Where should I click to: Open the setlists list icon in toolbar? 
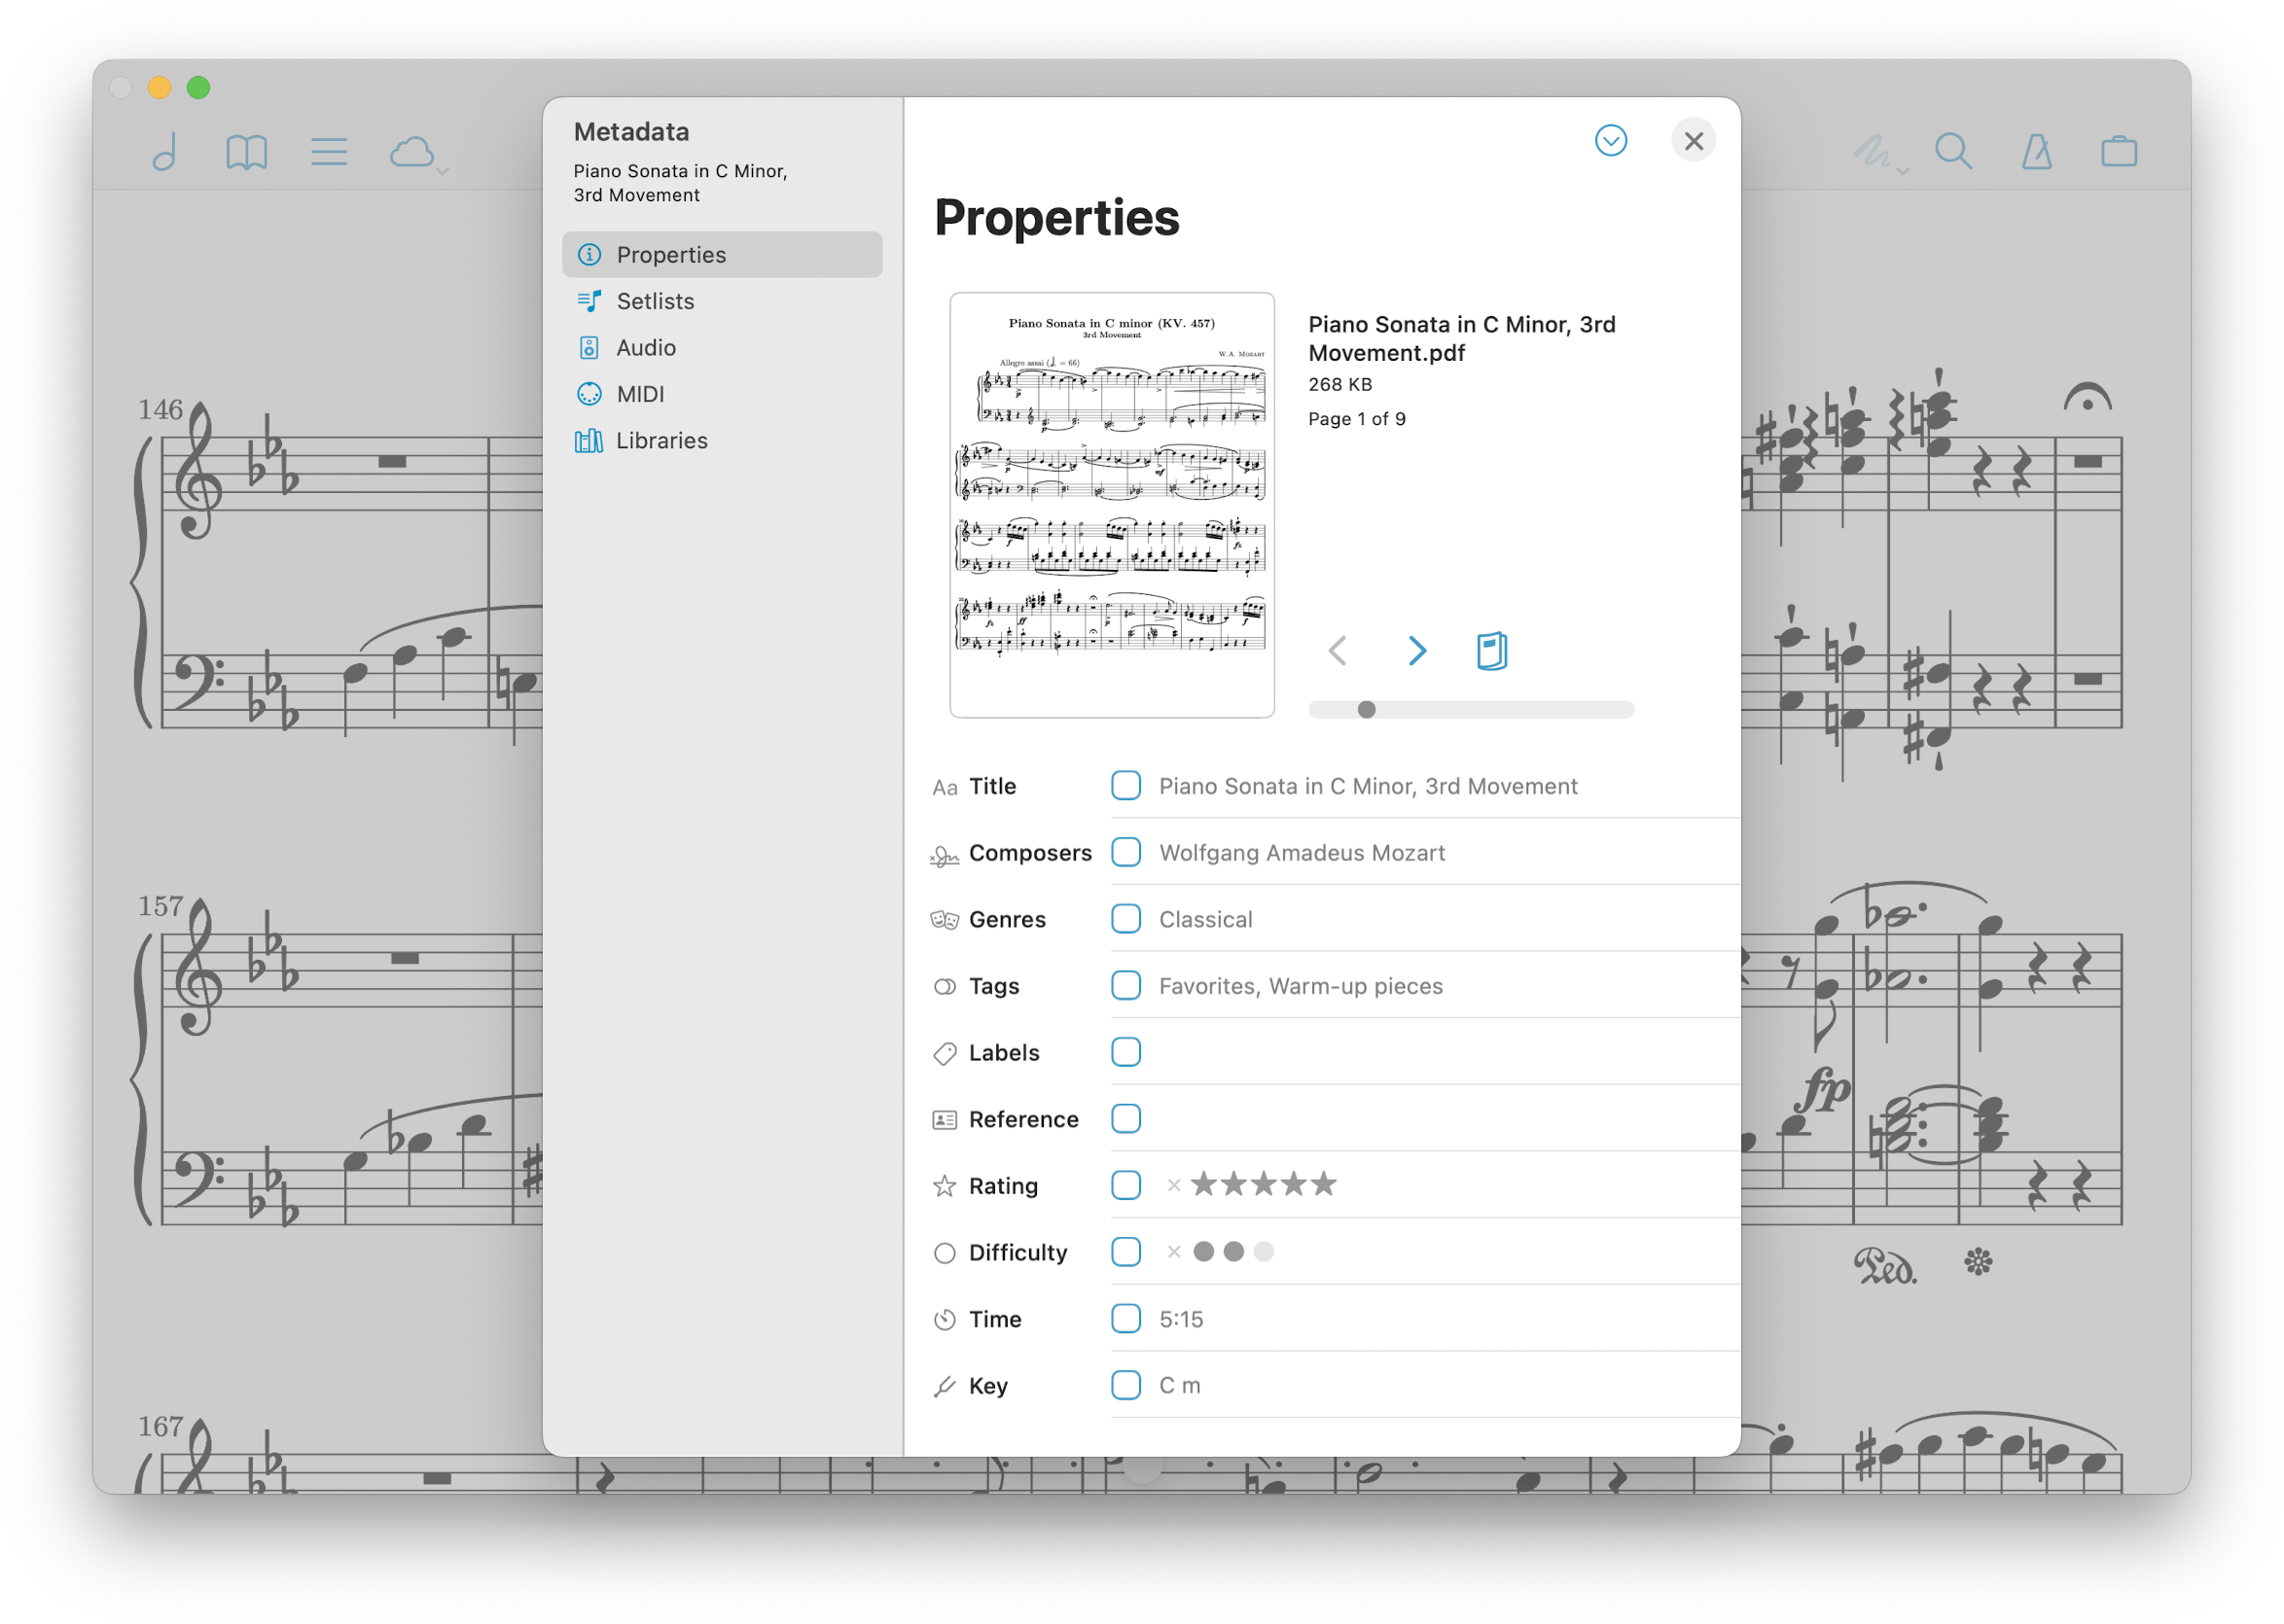coord(328,152)
